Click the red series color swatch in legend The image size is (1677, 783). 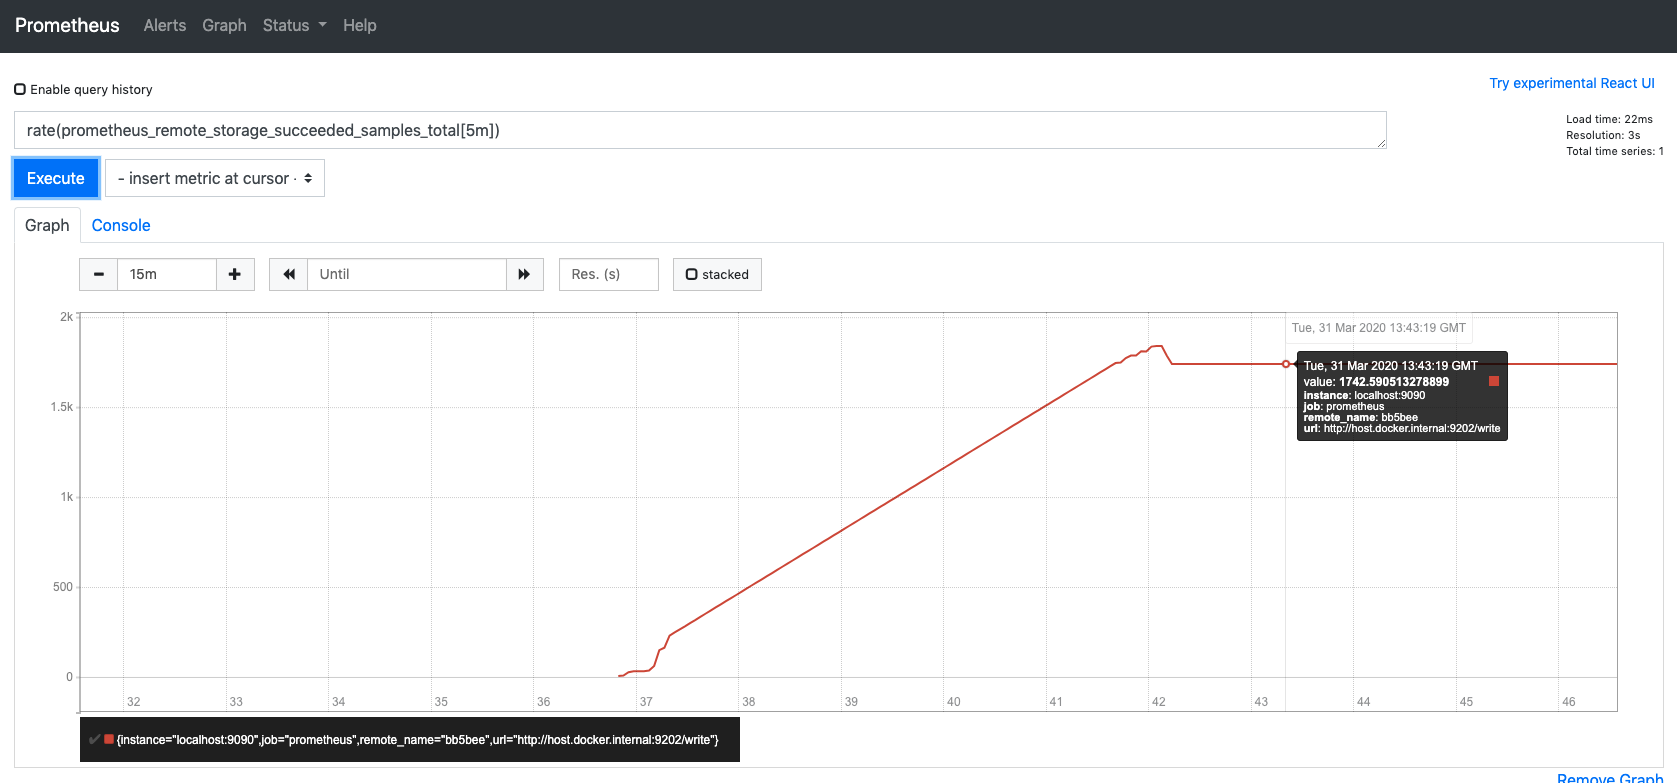click(109, 740)
